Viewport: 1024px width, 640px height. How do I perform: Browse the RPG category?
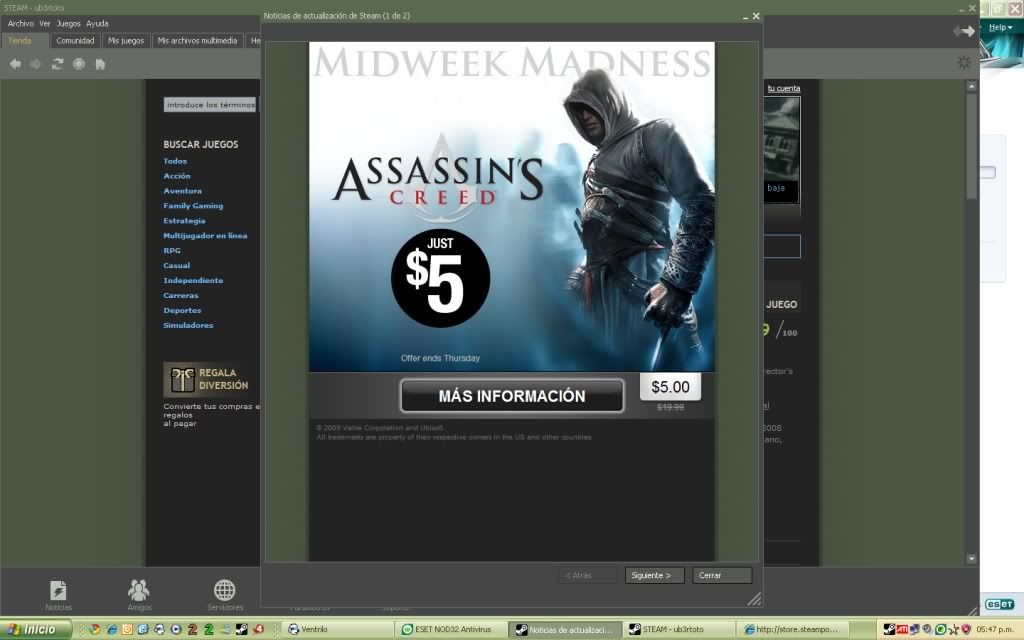click(172, 251)
